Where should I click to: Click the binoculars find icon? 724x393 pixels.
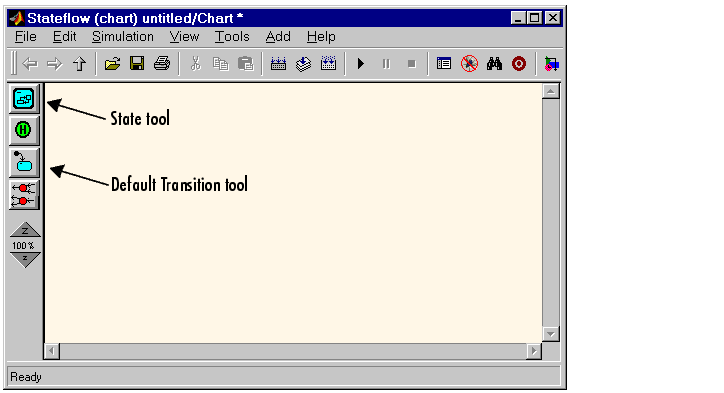494,64
